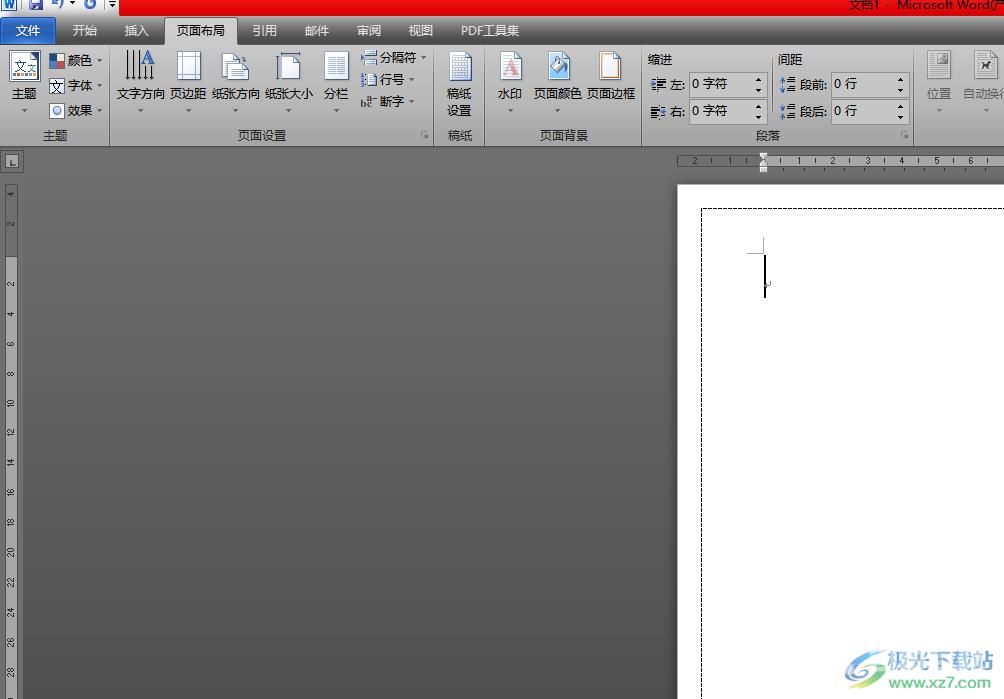
Task: Click the right indent input field
Action: (720, 111)
